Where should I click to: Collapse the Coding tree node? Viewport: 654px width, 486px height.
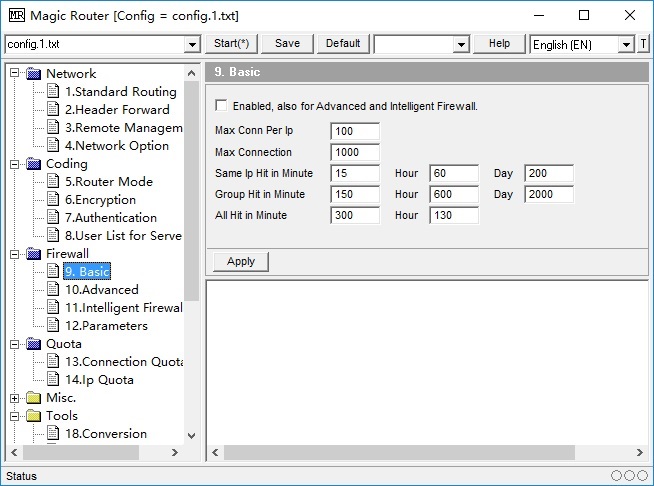pyautogui.click(x=14, y=164)
